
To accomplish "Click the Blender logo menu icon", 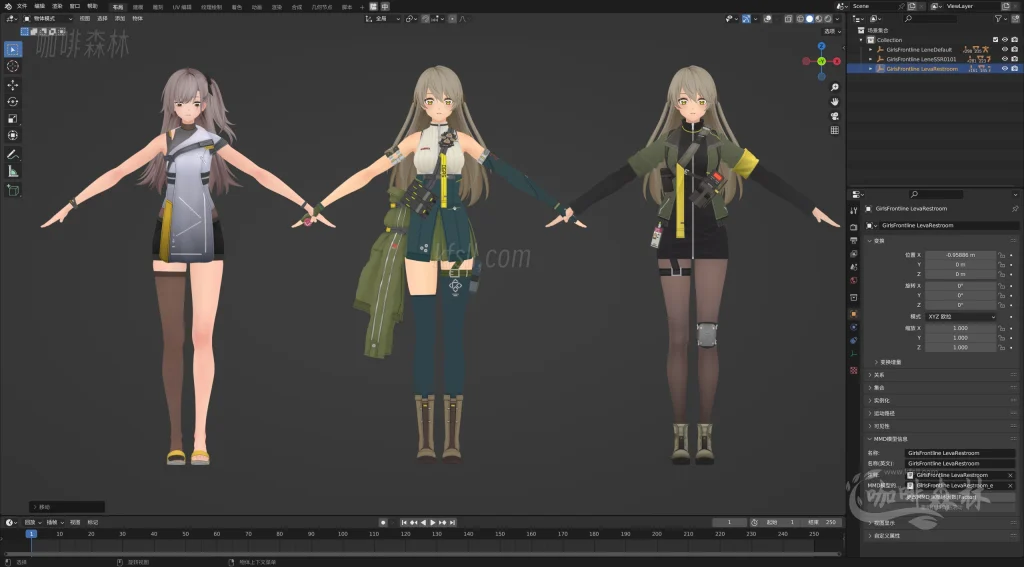I will coord(8,7).
